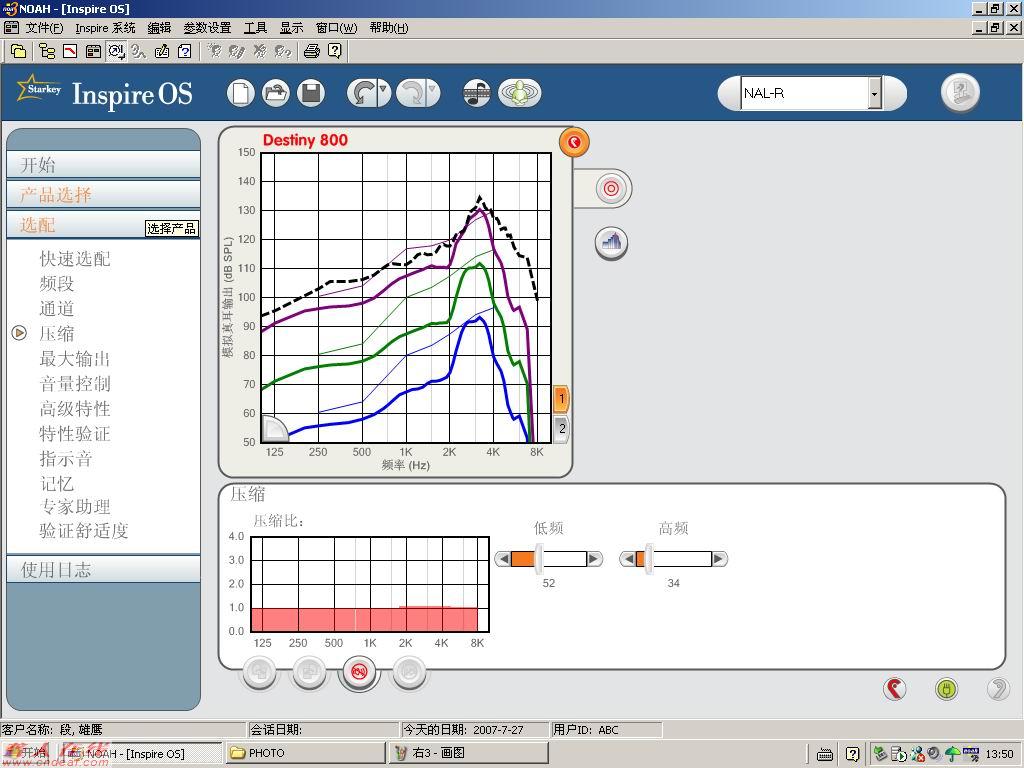
Task: Go to 快速选配 in the sidebar
Action: 74,259
